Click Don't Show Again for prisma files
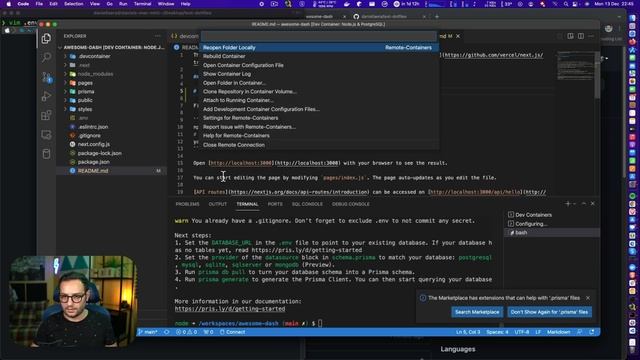This screenshot has height=360, width=640. [x=549, y=312]
